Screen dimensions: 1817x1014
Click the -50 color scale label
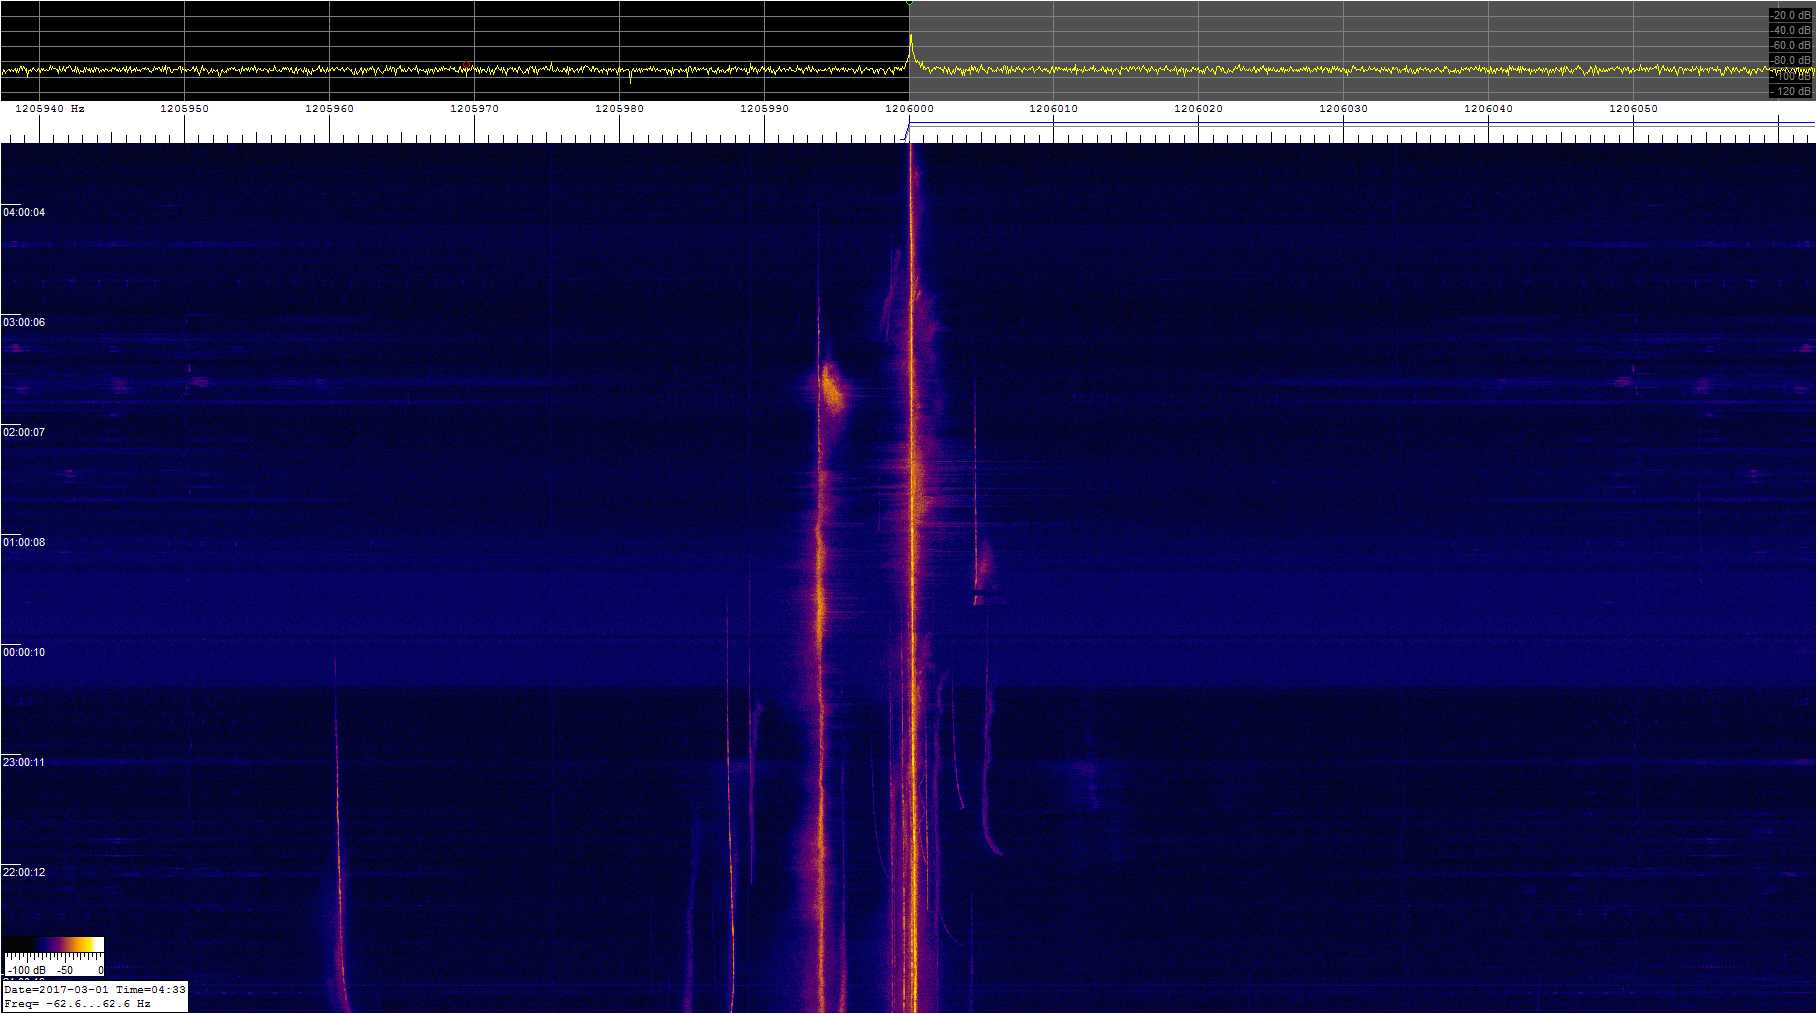point(65,970)
